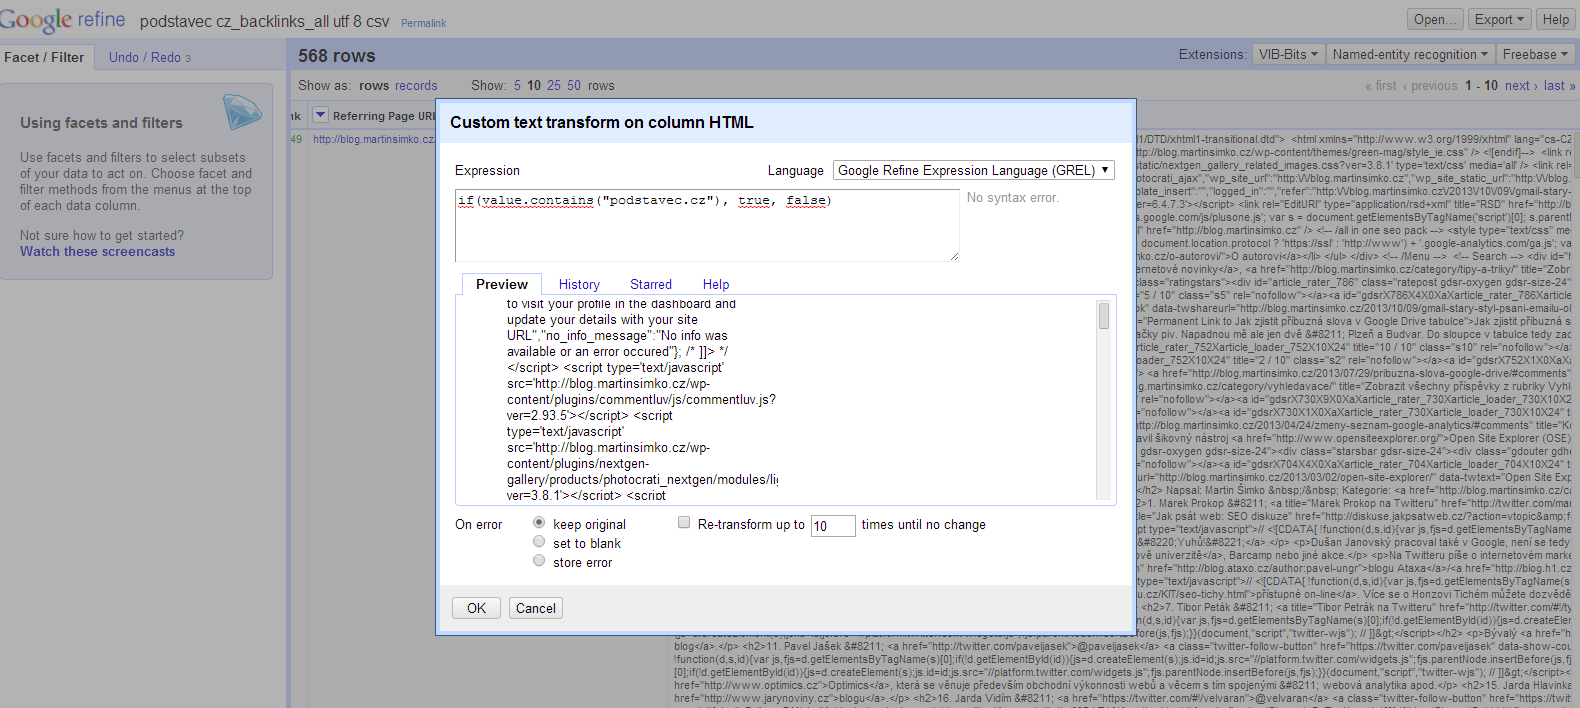The height and width of the screenshot is (708, 1580).
Task: Switch to the Preview tab
Action: coord(502,284)
